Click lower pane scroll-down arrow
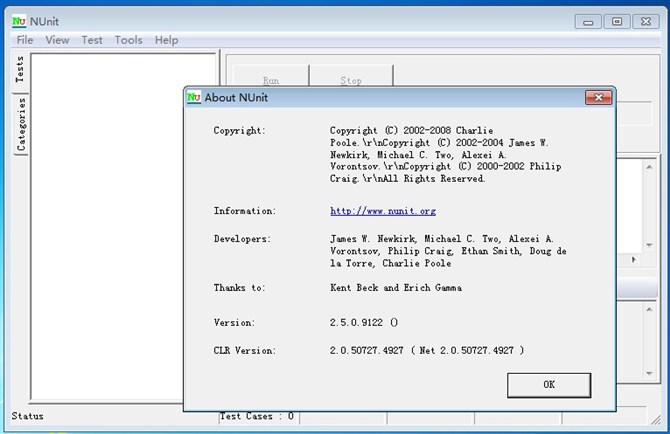670x434 pixels. [x=649, y=373]
